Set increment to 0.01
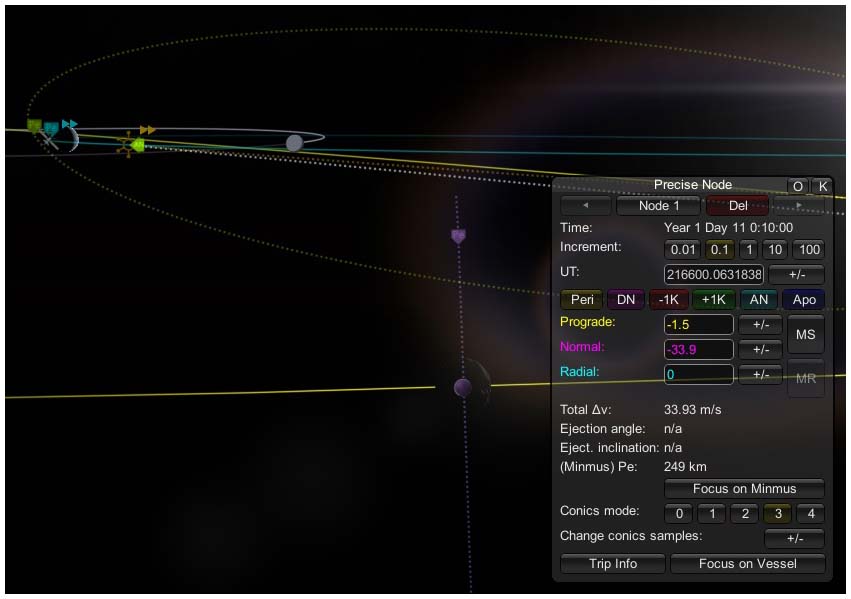851x599 pixels. click(x=682, y=250)
